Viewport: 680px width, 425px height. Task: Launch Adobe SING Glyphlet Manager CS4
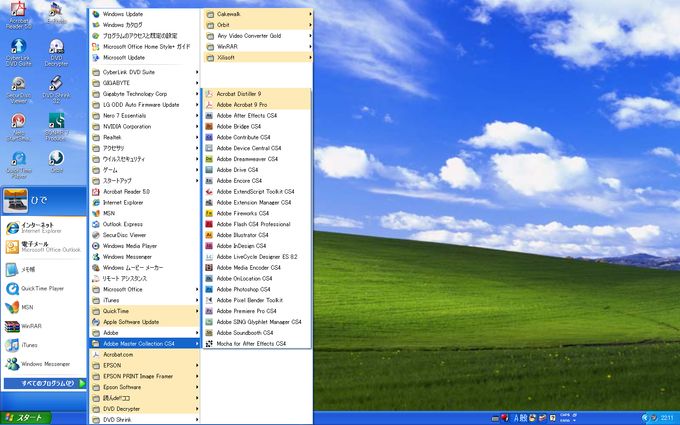257,322
